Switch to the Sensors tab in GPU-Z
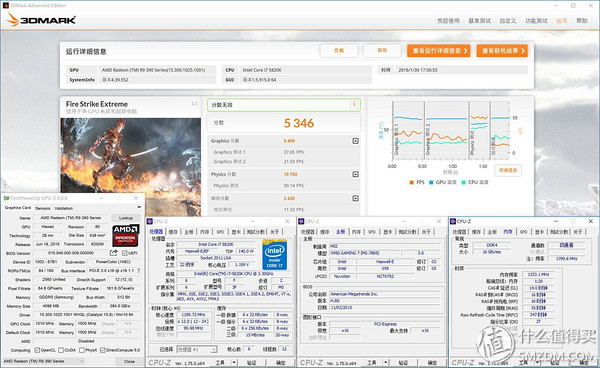600x368 pixels. pos(43,208)
